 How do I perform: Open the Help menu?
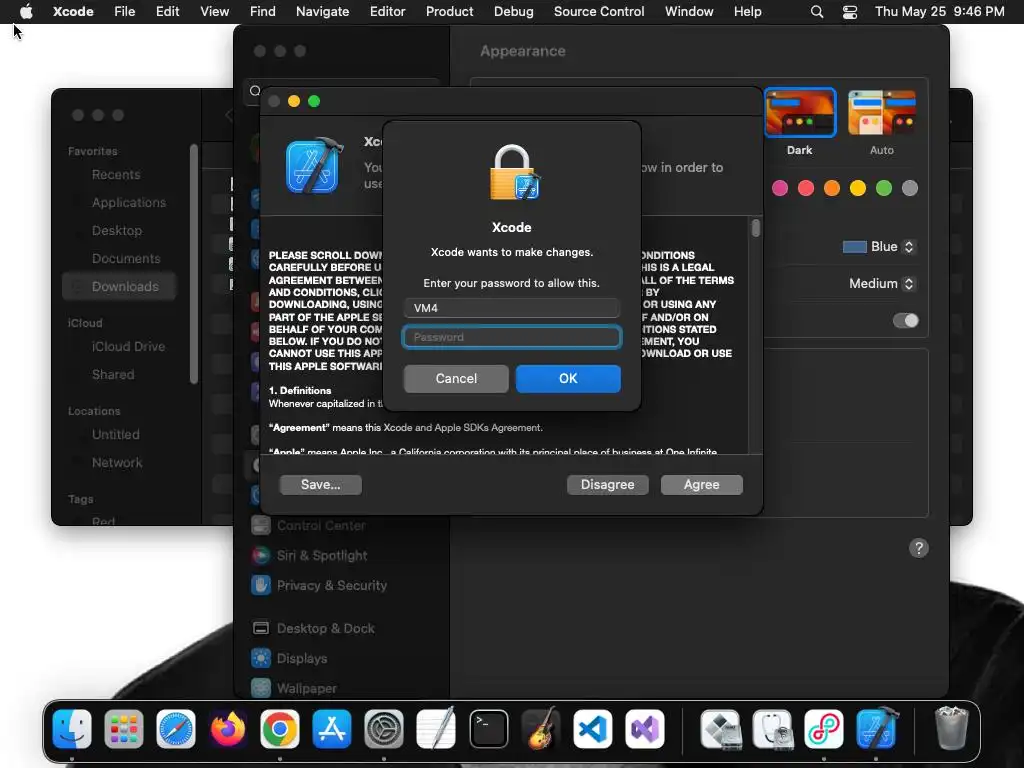[747, 11]
